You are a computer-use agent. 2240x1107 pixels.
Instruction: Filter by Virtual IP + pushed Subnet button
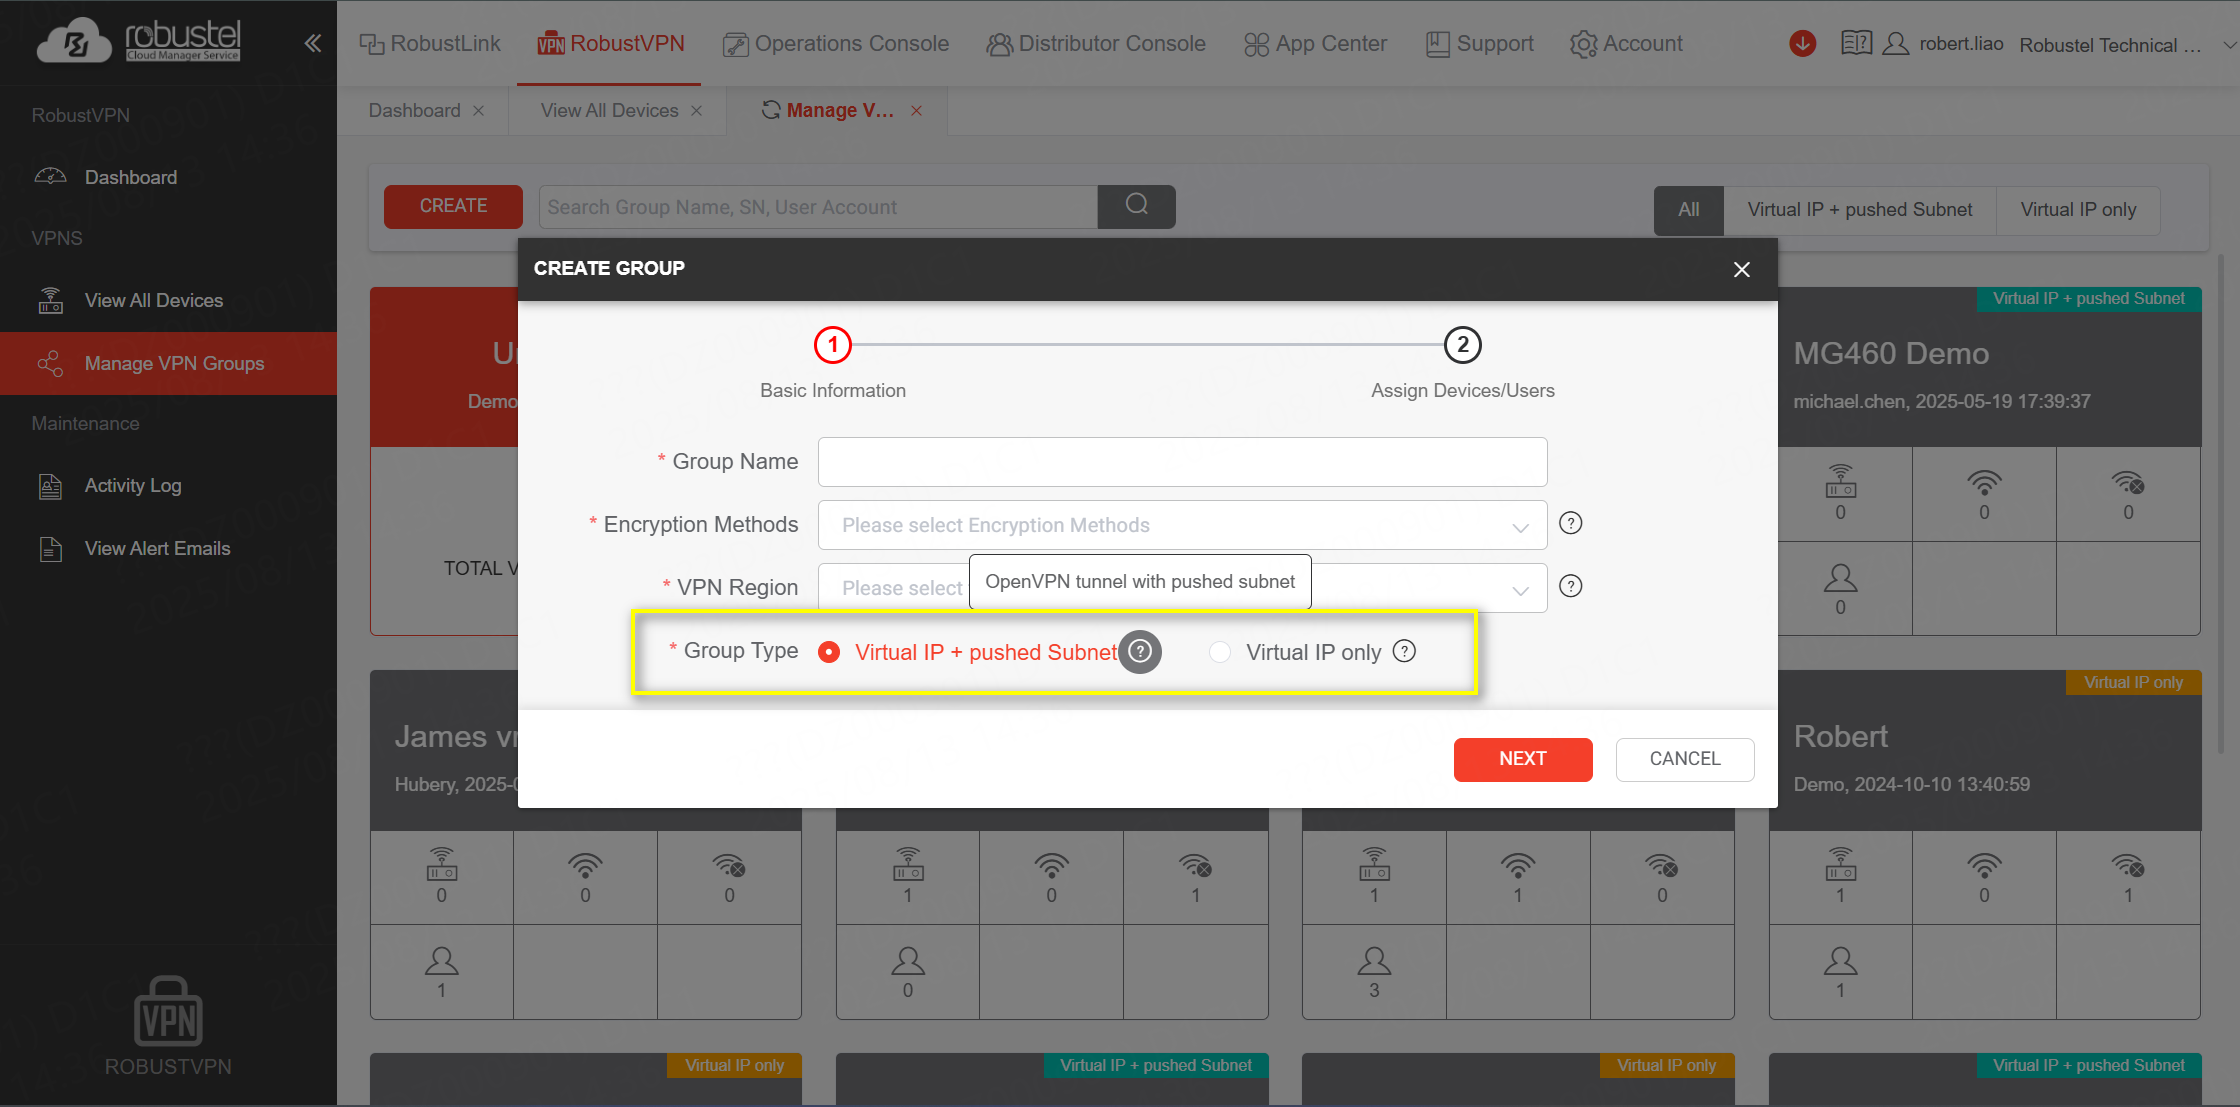[1860, 210]
